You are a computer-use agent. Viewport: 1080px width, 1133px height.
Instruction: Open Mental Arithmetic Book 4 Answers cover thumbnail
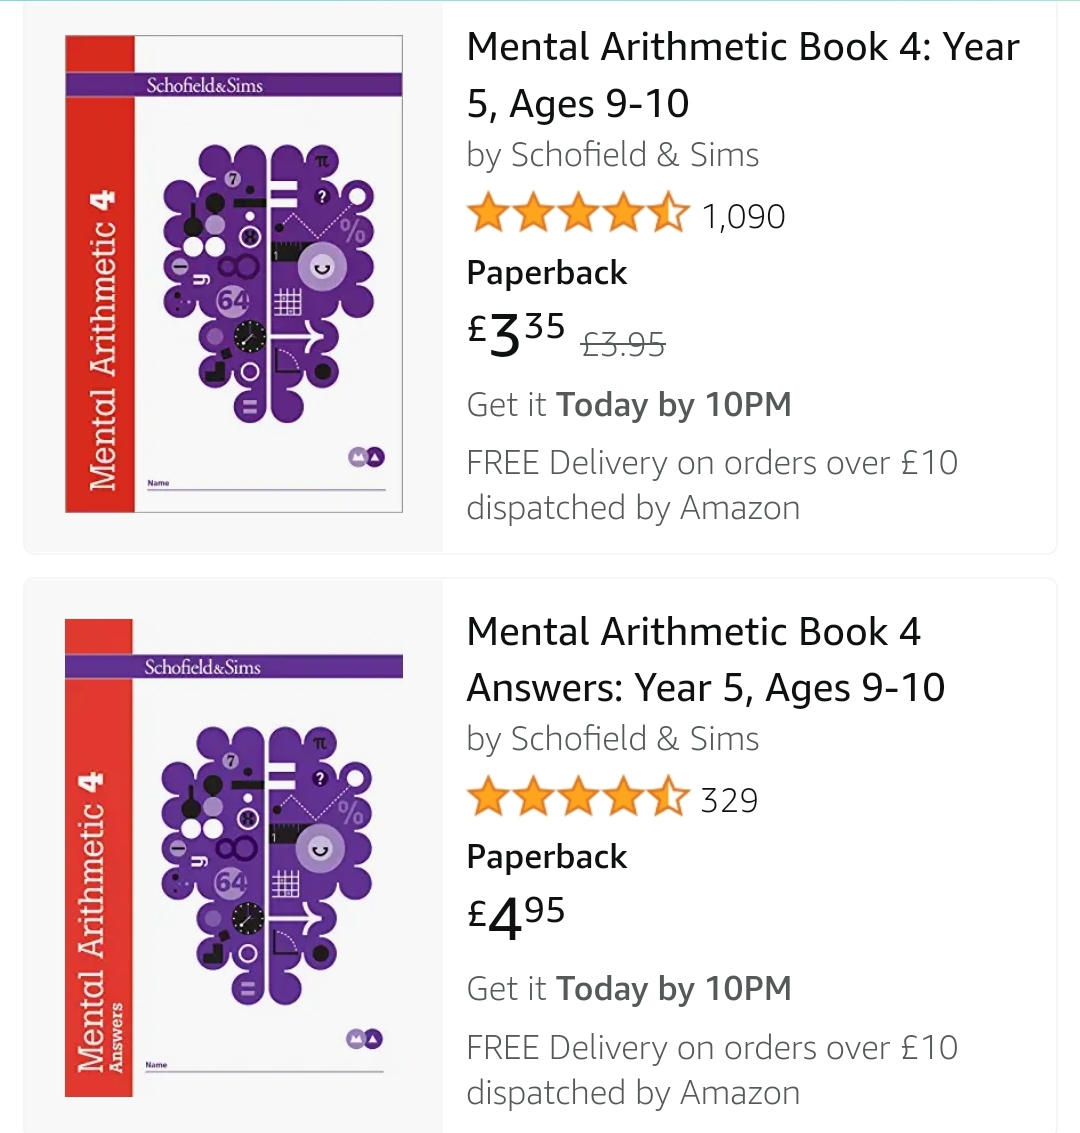coord(234,858)
